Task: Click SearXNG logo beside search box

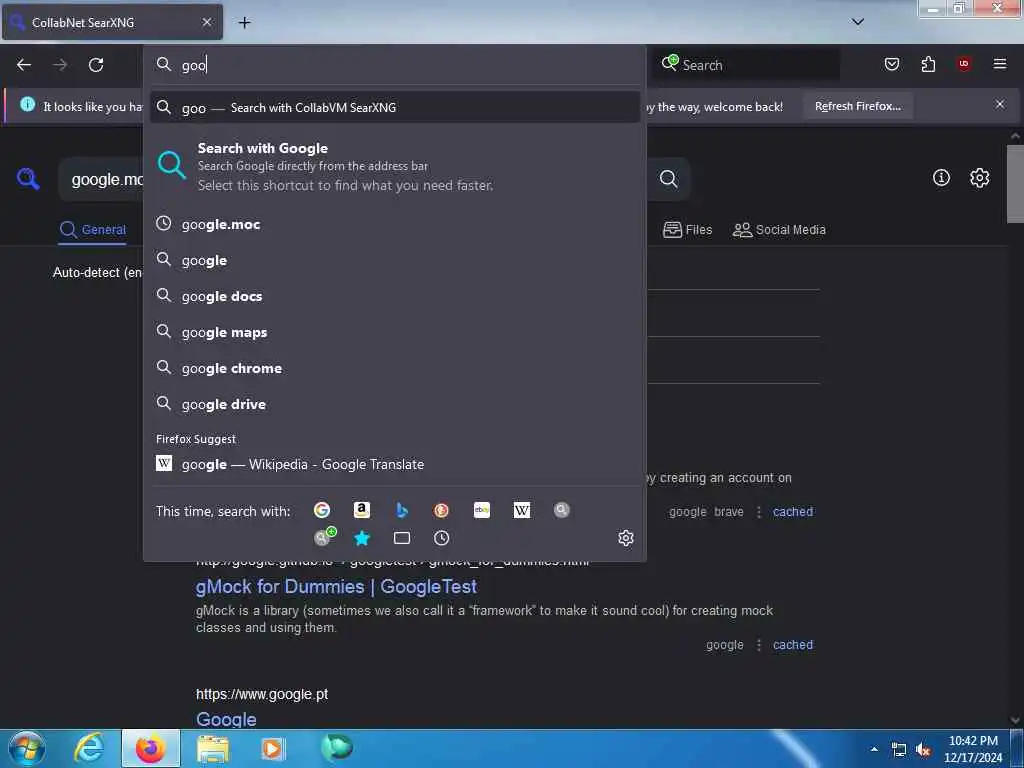Action: click(28, 178)
